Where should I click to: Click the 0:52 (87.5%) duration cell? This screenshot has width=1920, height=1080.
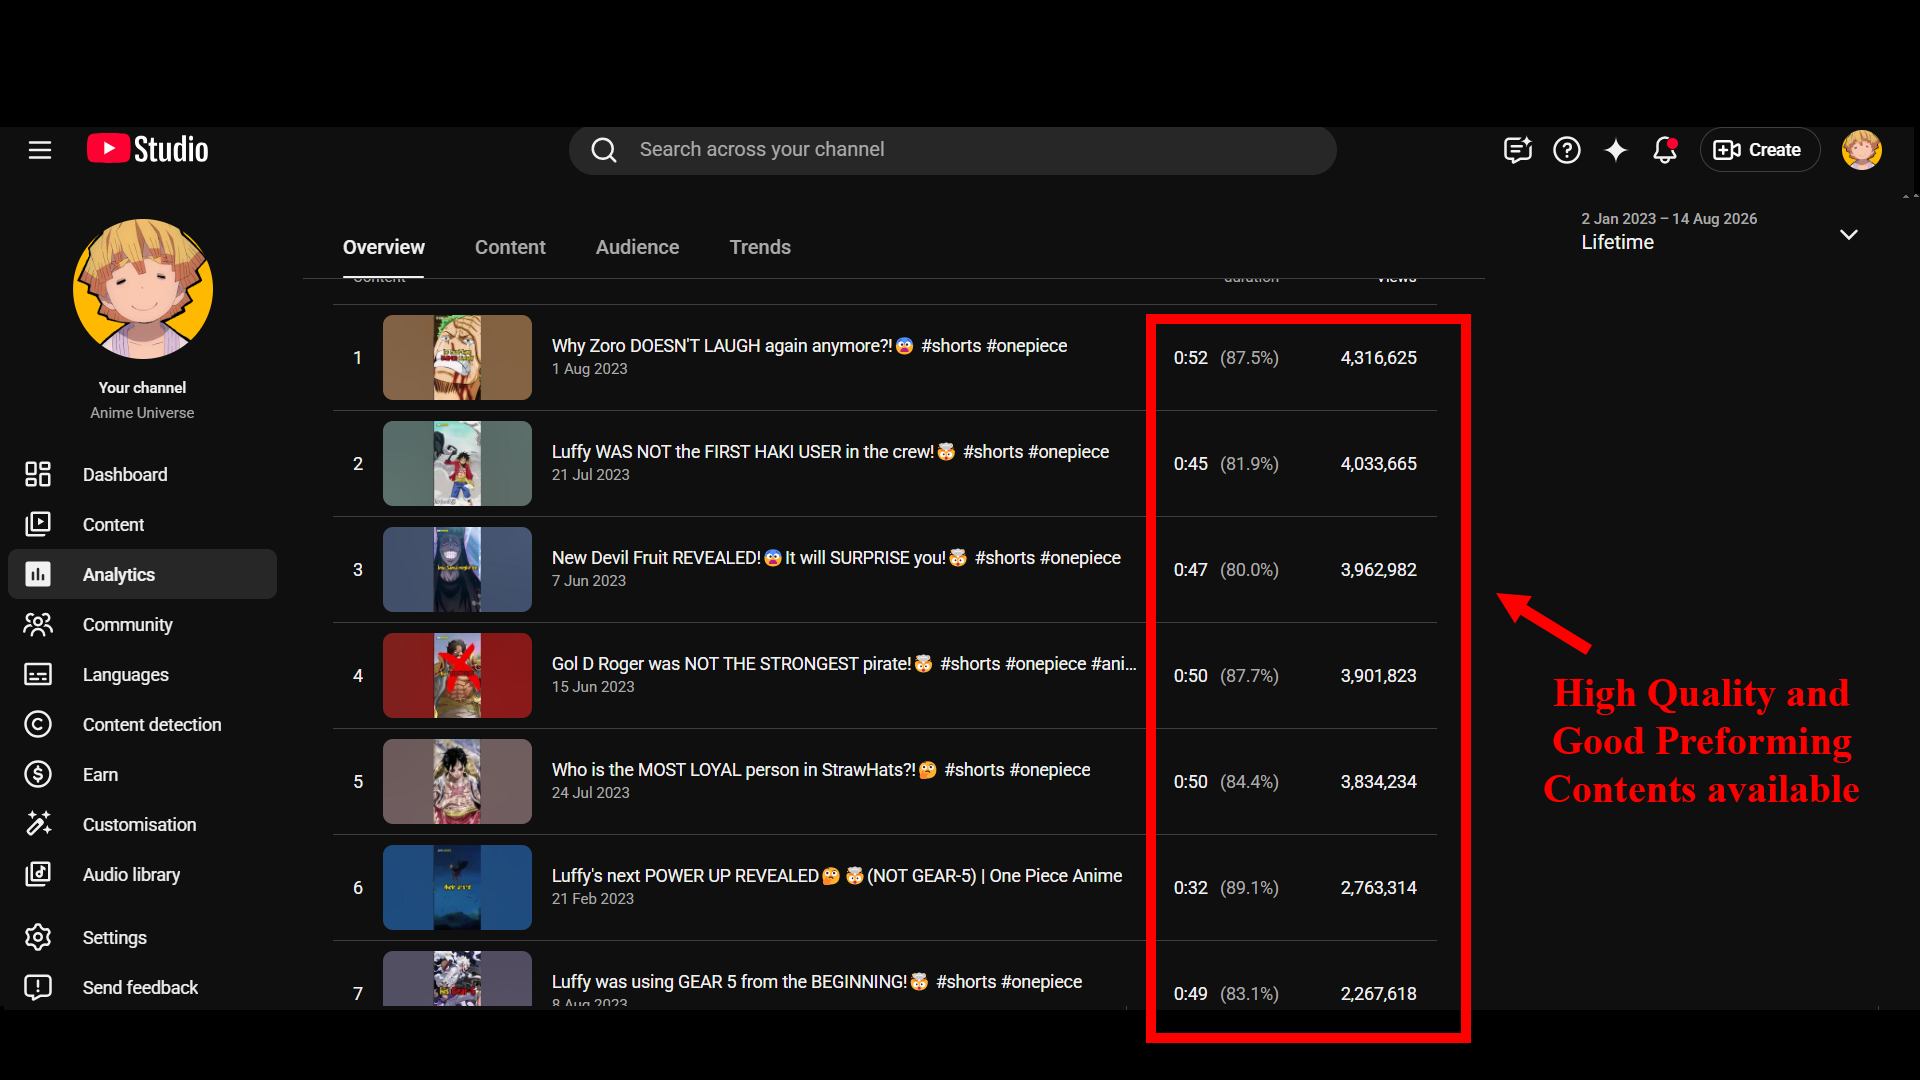[1226, 358]
